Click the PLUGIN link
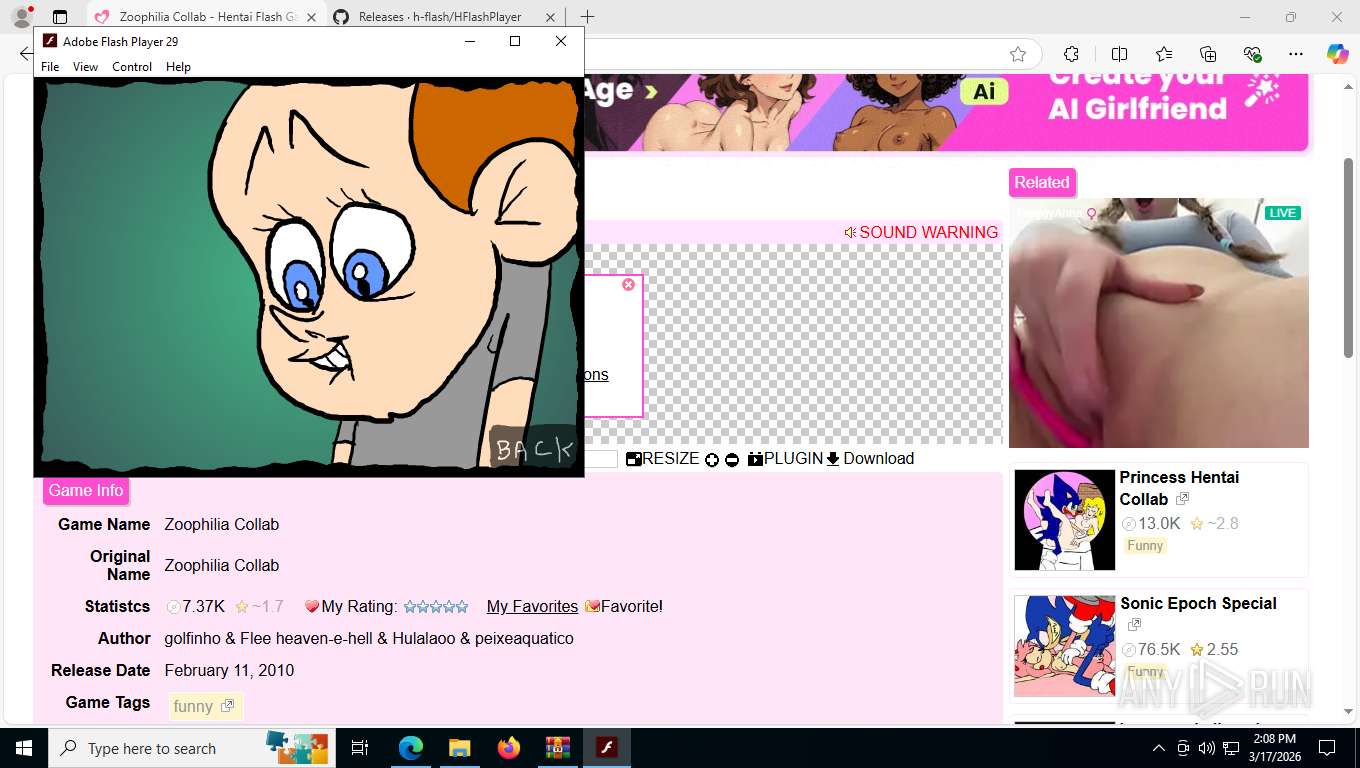 click(786, 459)
